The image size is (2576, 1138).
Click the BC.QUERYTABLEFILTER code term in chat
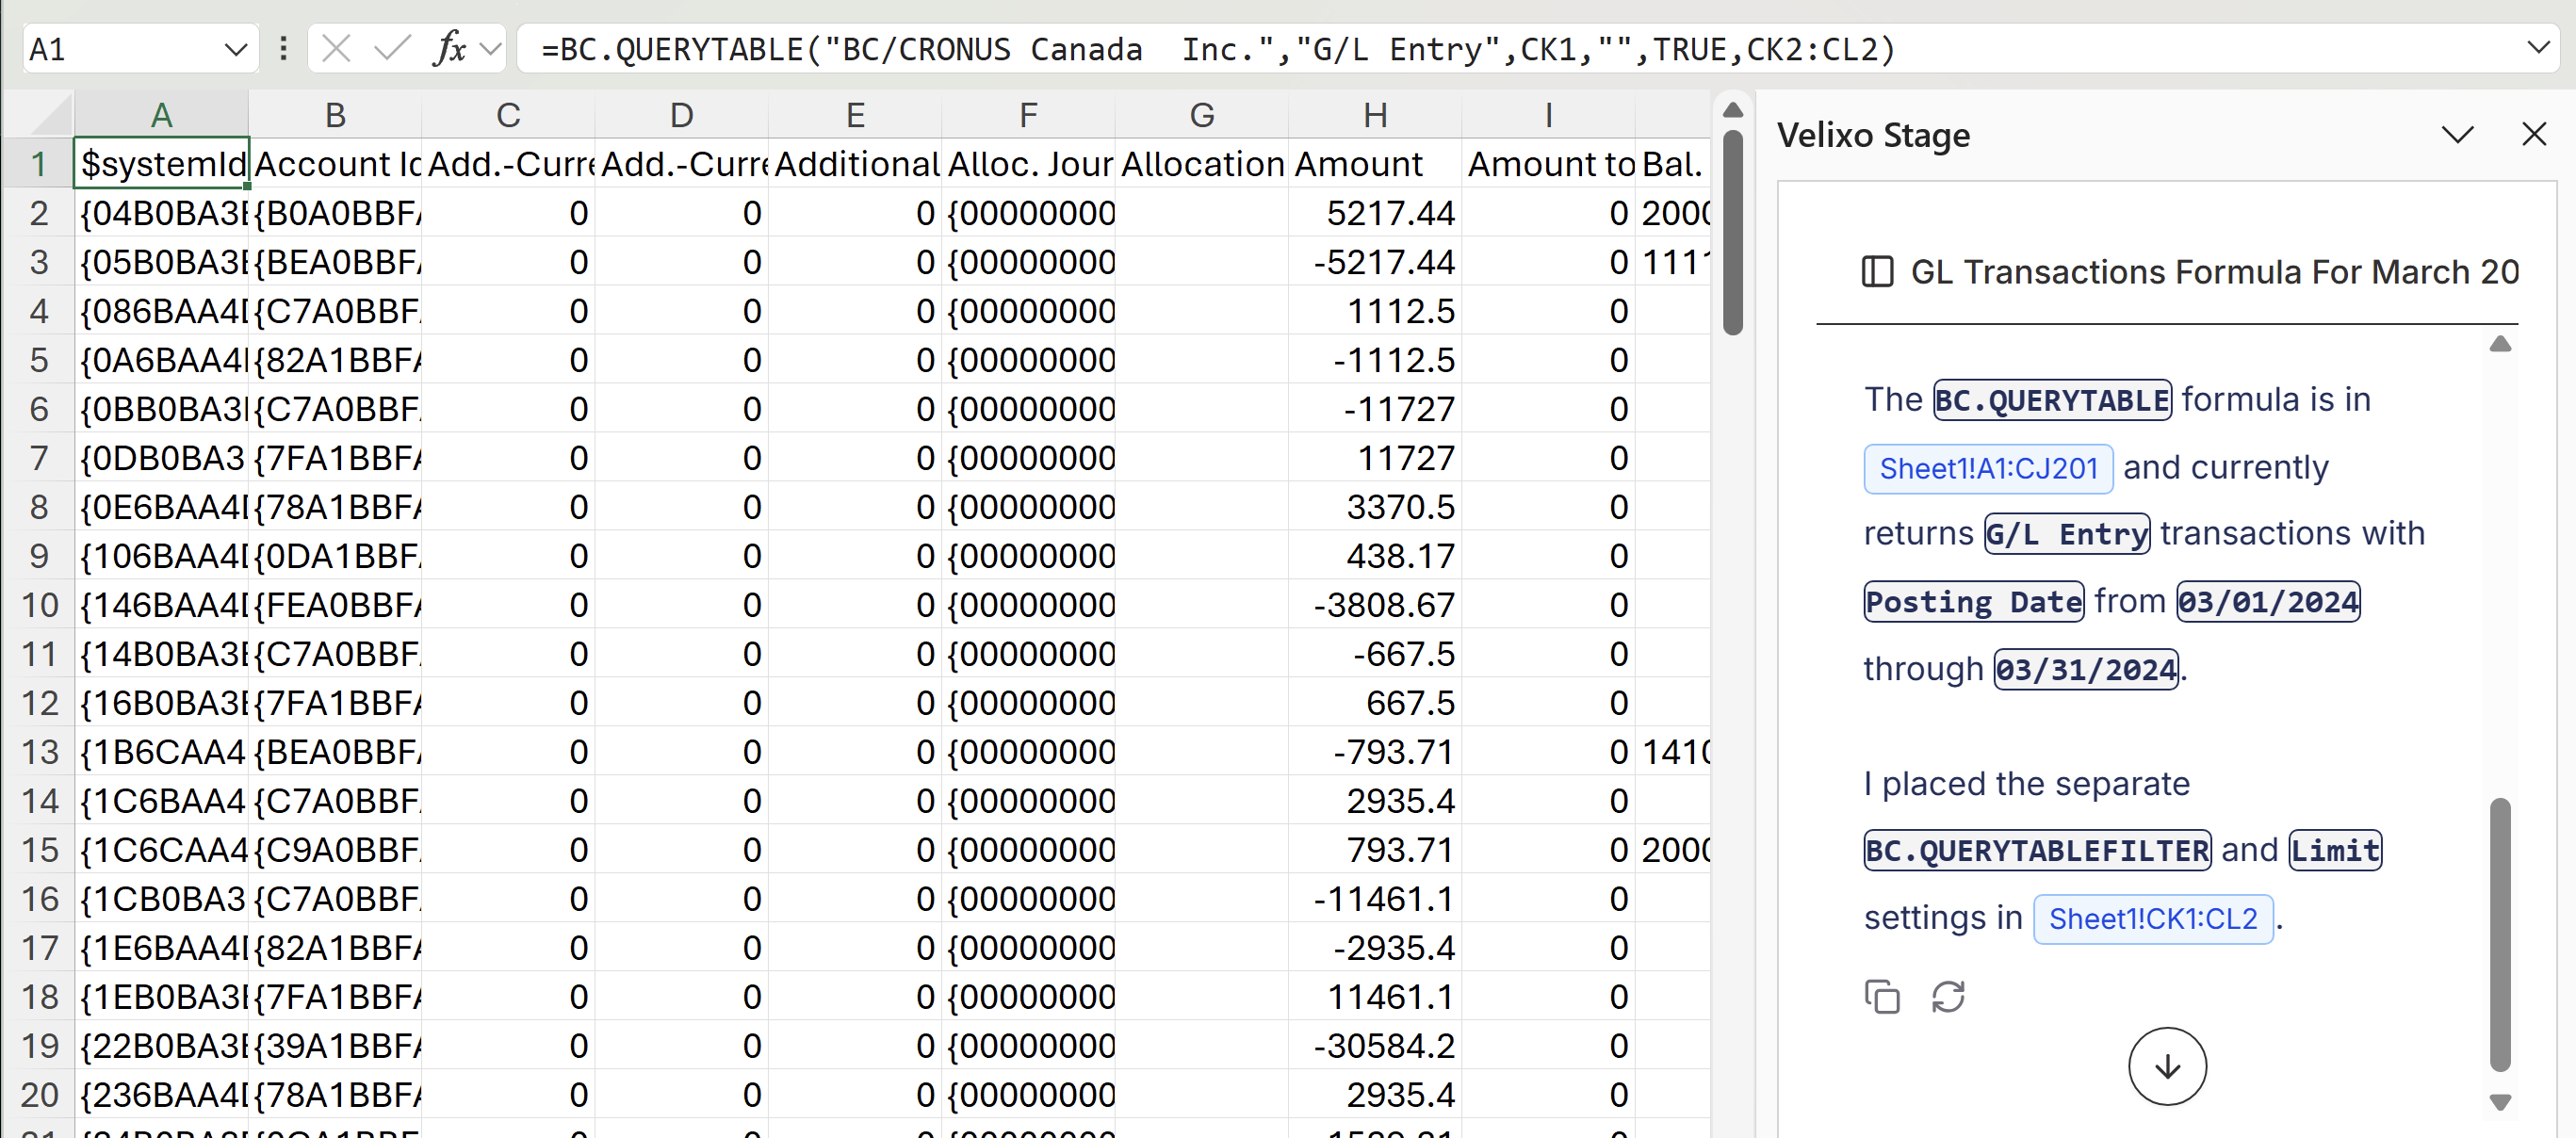pyautogui.click(x=2037, y=851)
